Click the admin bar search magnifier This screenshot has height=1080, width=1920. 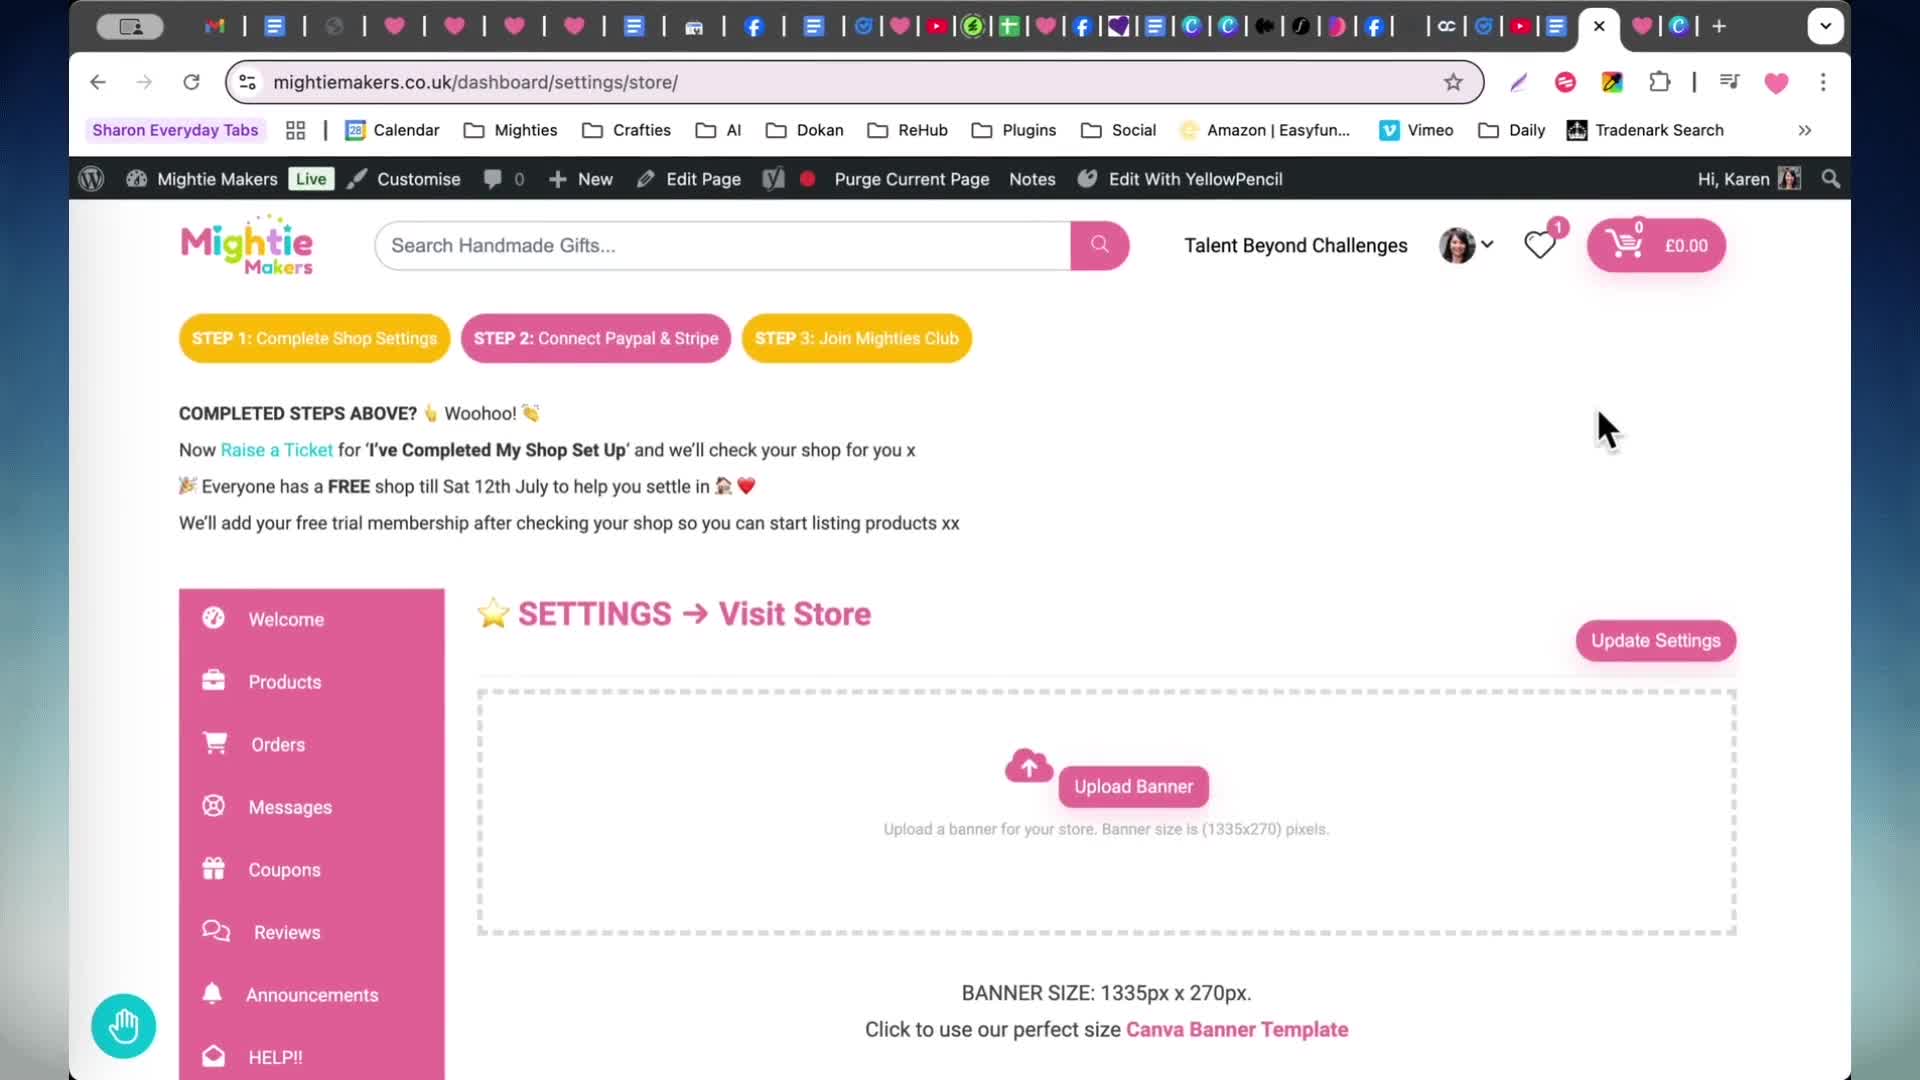point(1831,179)
